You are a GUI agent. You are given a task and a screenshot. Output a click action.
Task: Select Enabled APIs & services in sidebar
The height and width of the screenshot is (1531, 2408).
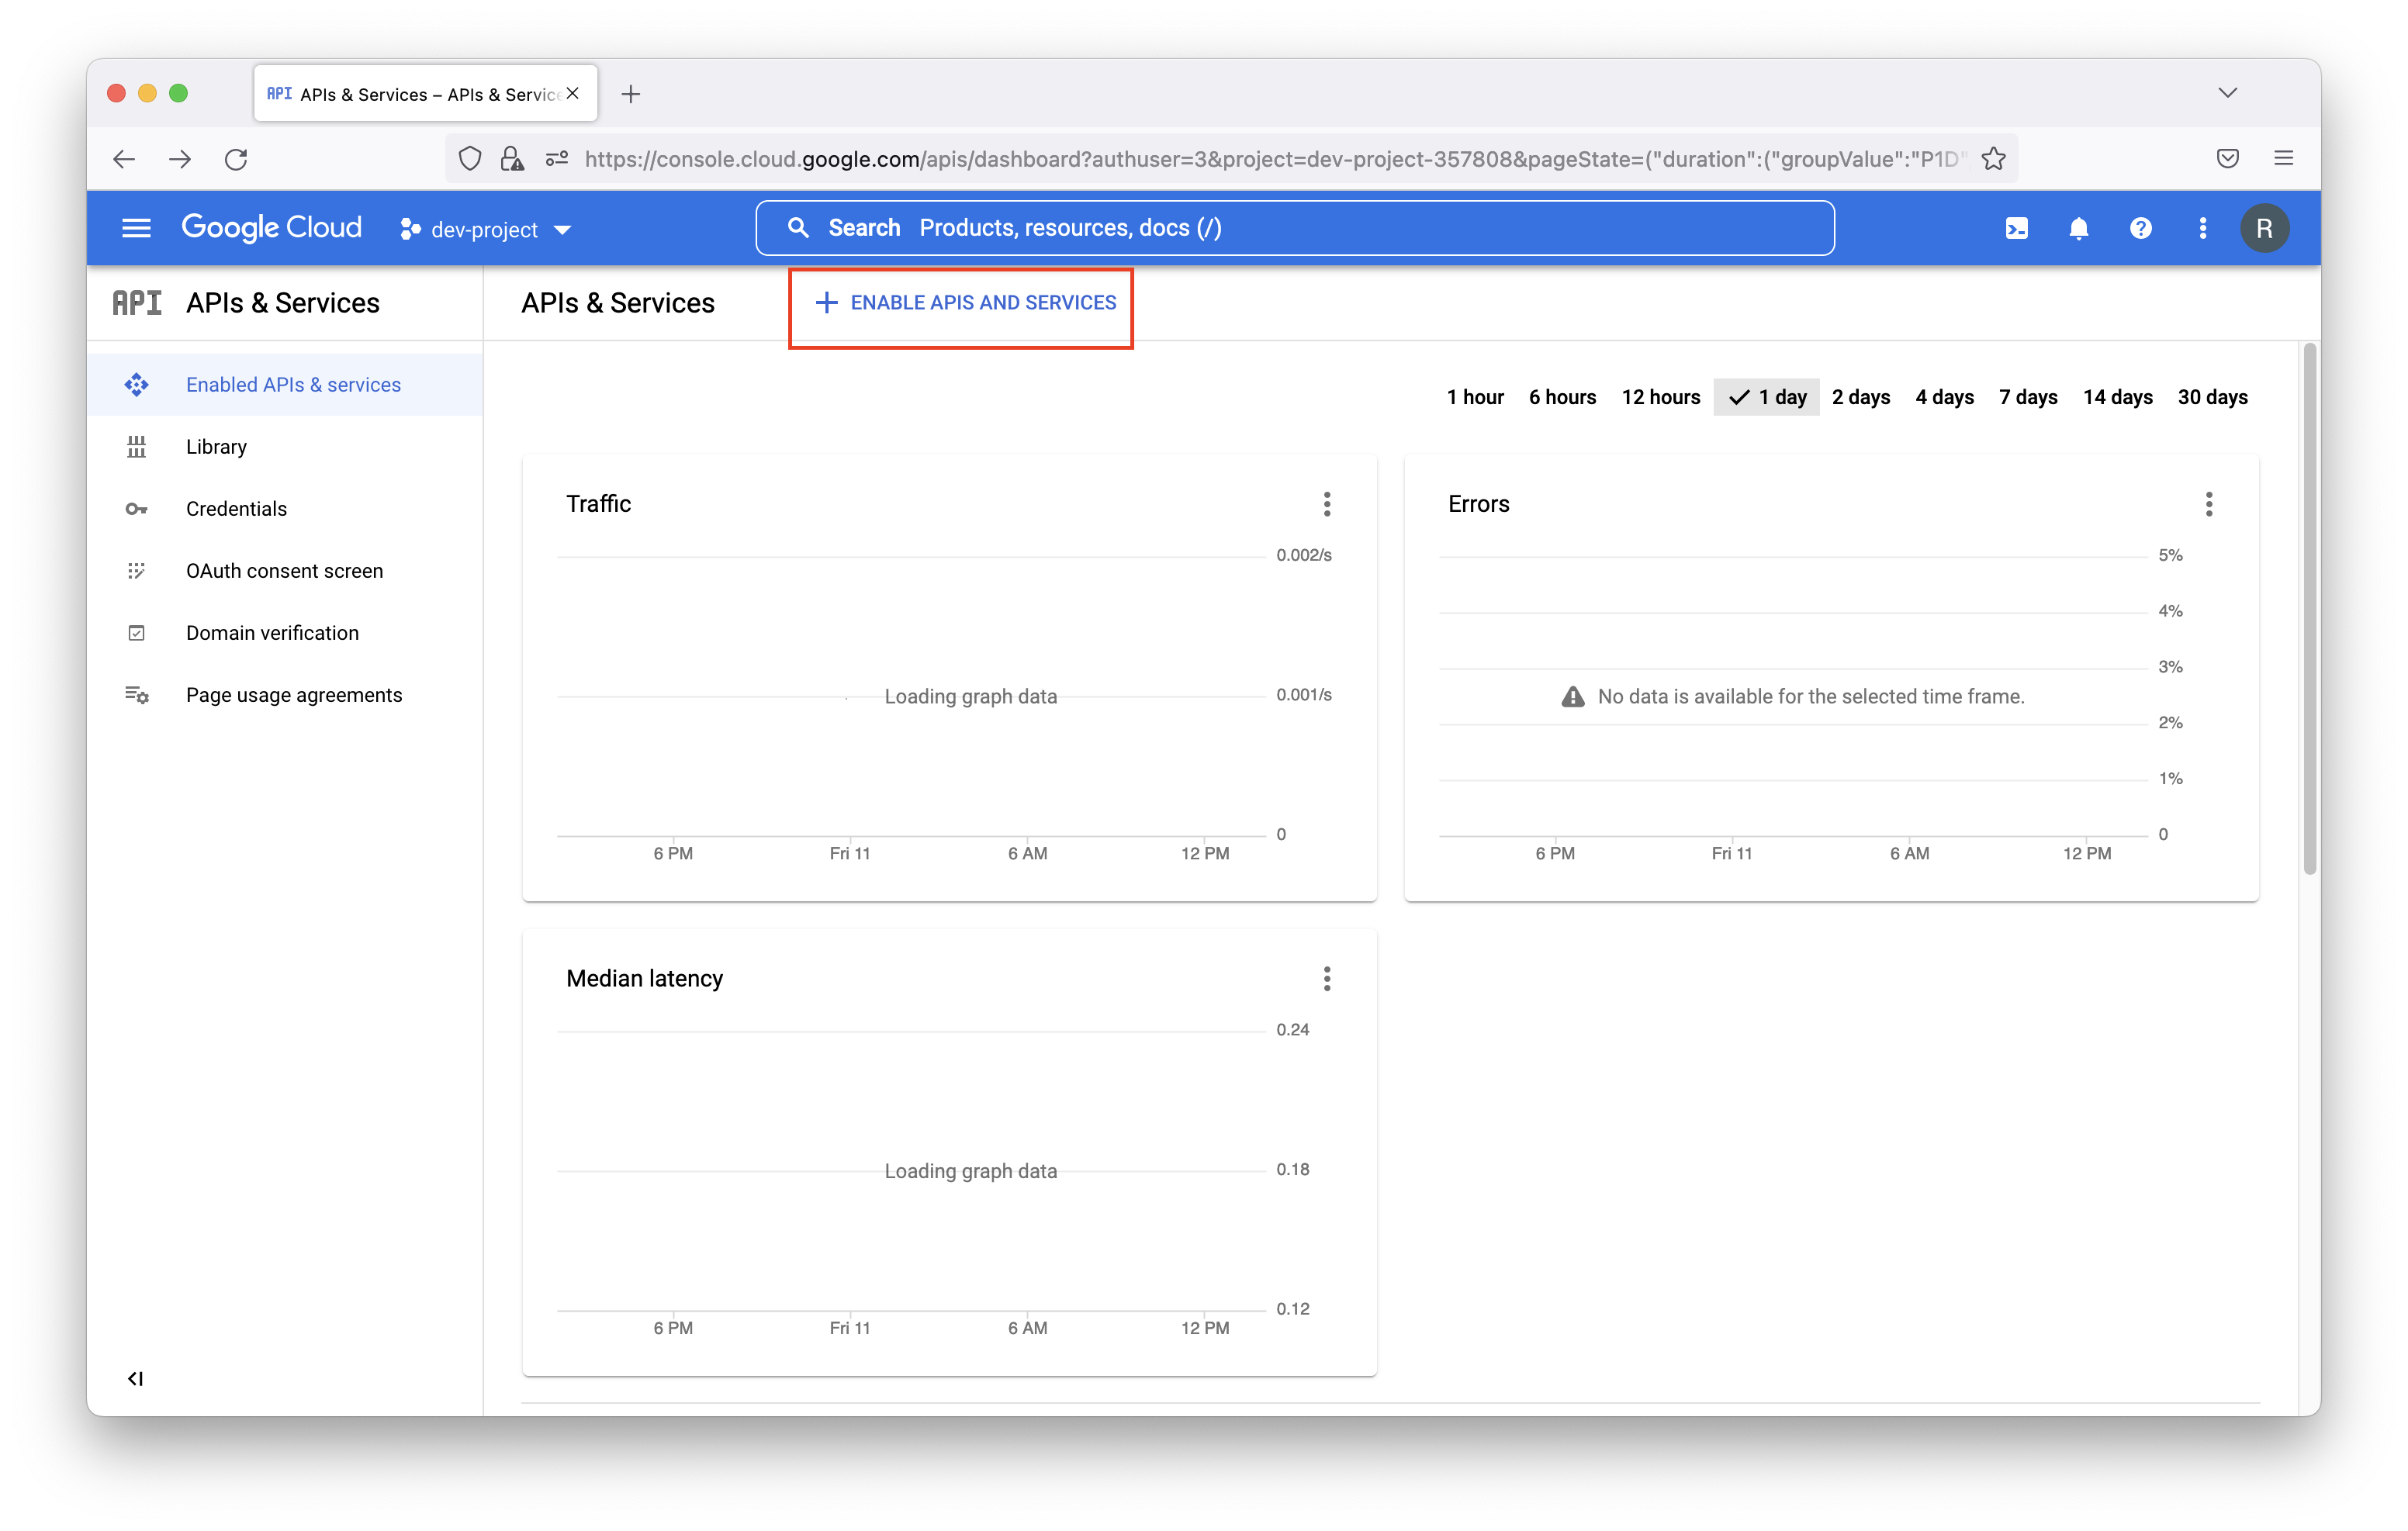[285, 385]
